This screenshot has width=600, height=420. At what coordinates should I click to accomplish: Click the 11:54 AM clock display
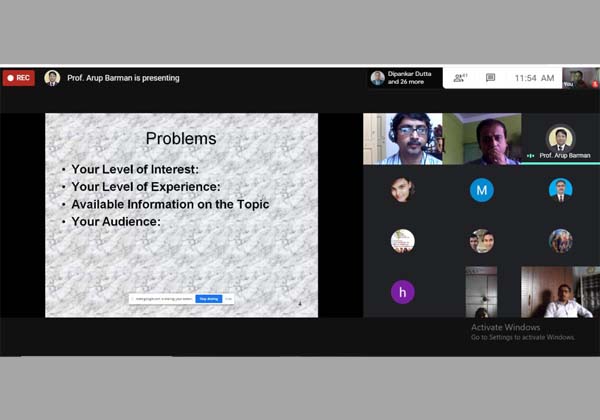pyautogui.click(x=534, y=78)
